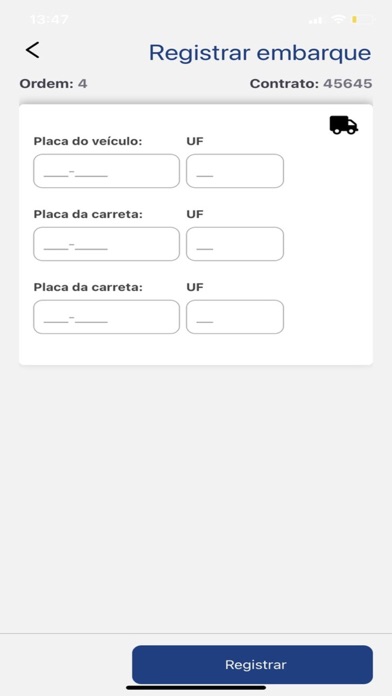392x696 pixels.
Task: Tap the battery indicator in status bar
Action: click(x=362, y=20)
